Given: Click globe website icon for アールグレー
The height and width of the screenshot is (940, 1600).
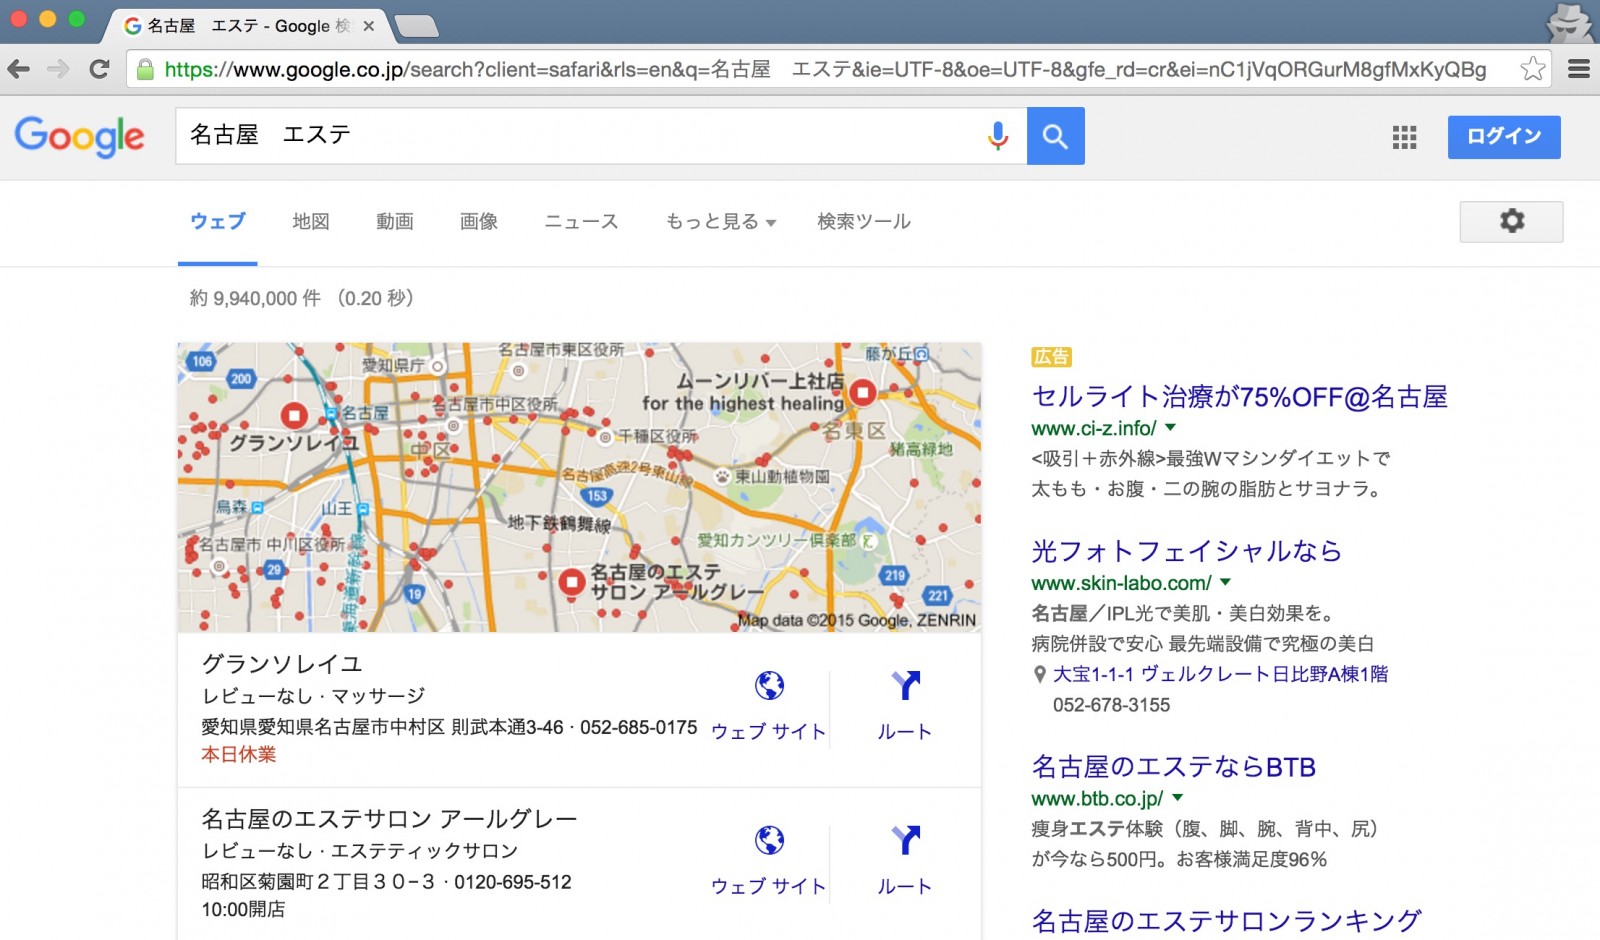Looking at the screenshot, I should click(x=769, y=841).
